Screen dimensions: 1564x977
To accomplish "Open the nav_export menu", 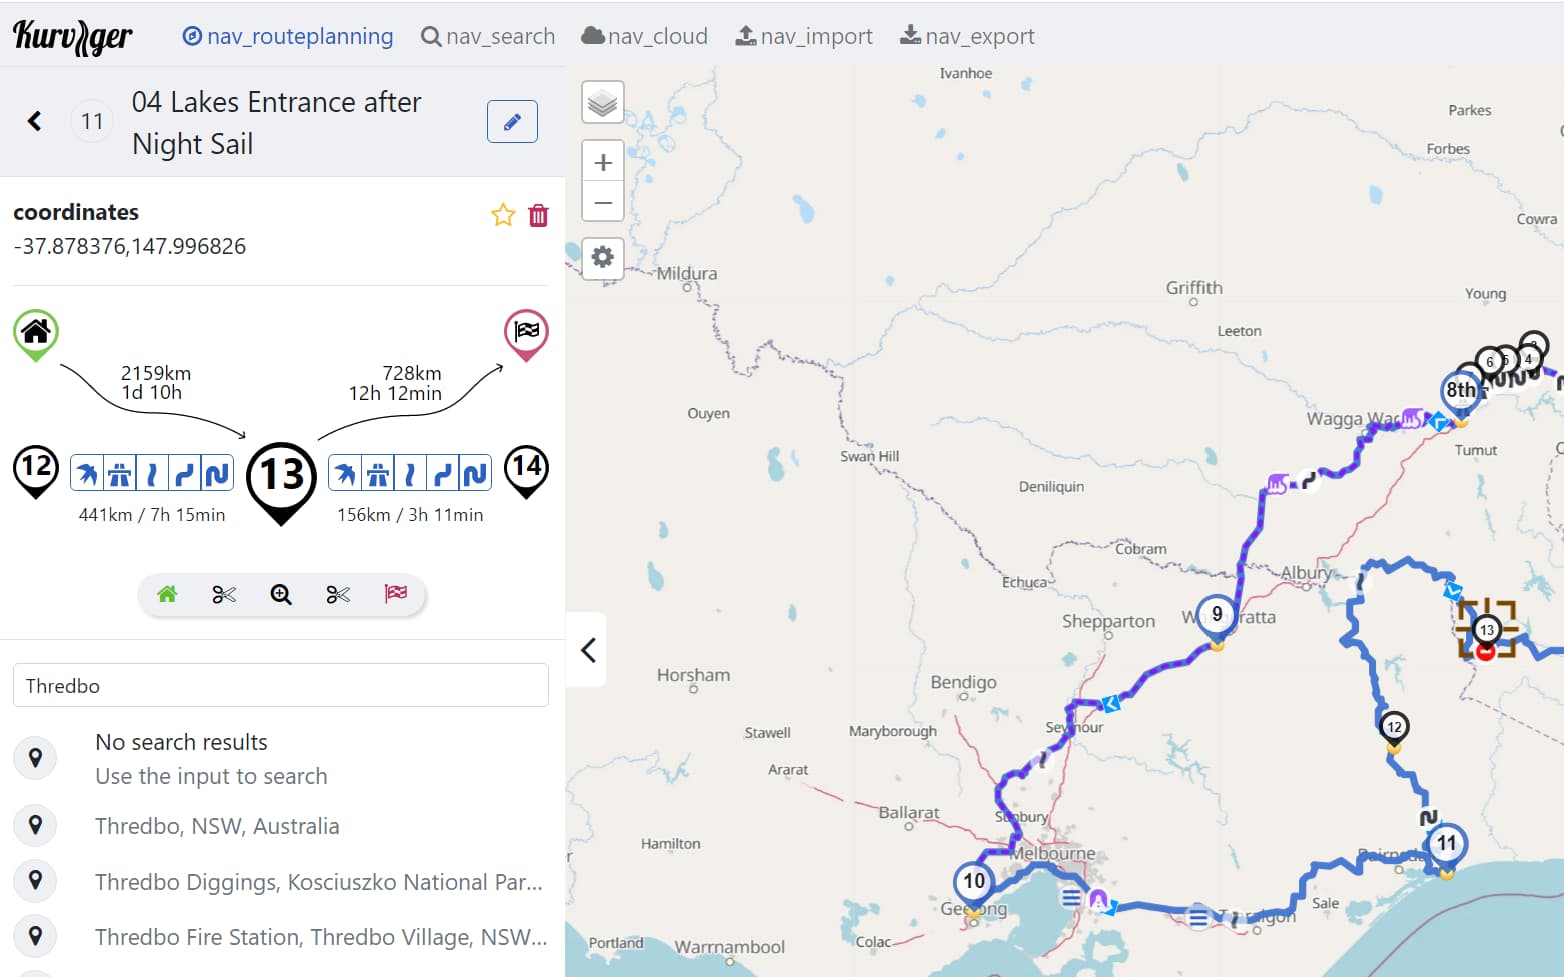I will pyautogui.click(x=967, y=37).
